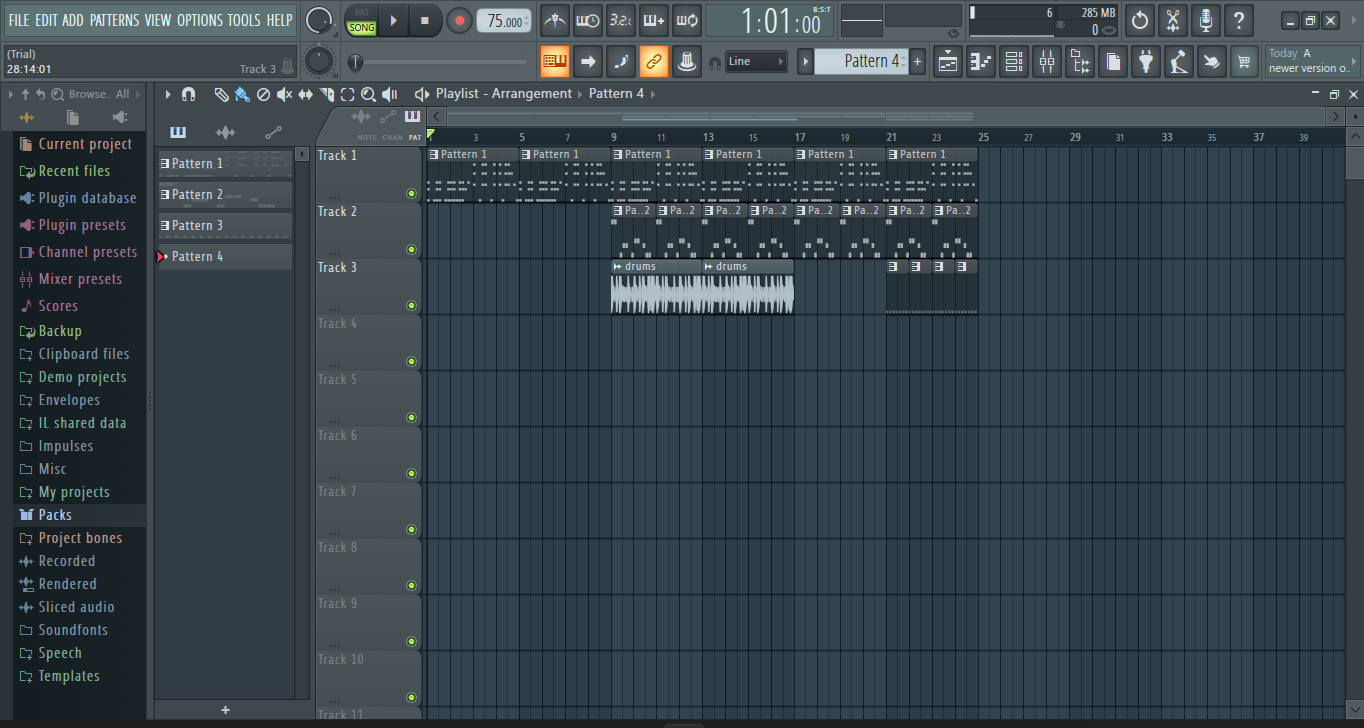Select the Paint brush tool in Playlist
1364x728 pixels.
point(242,94)
